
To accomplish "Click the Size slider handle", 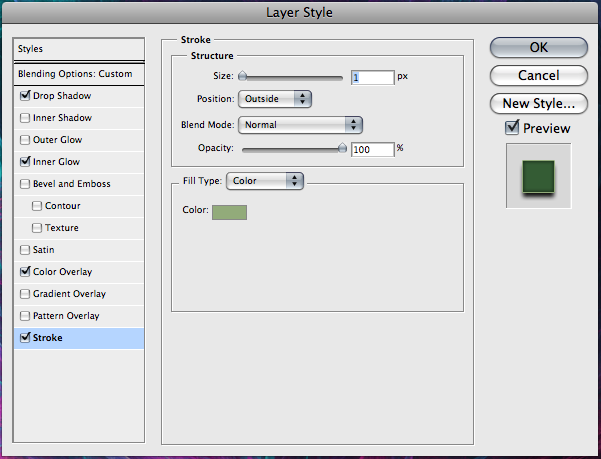I will pos(242,76).
